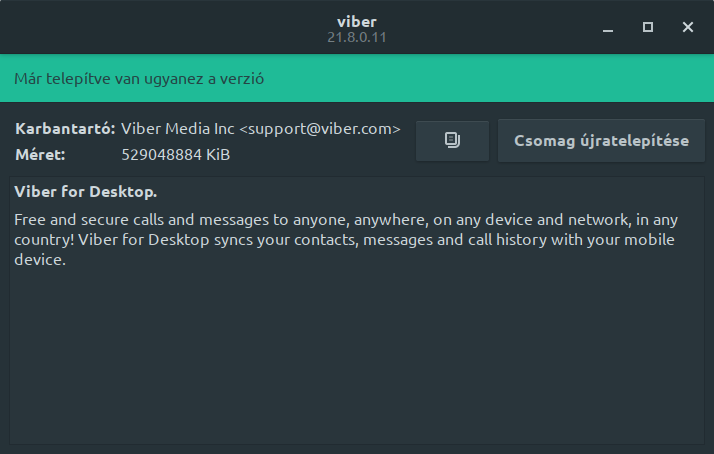Minimize the viber installer window
The image size is (714, 454).
point(608,27)
